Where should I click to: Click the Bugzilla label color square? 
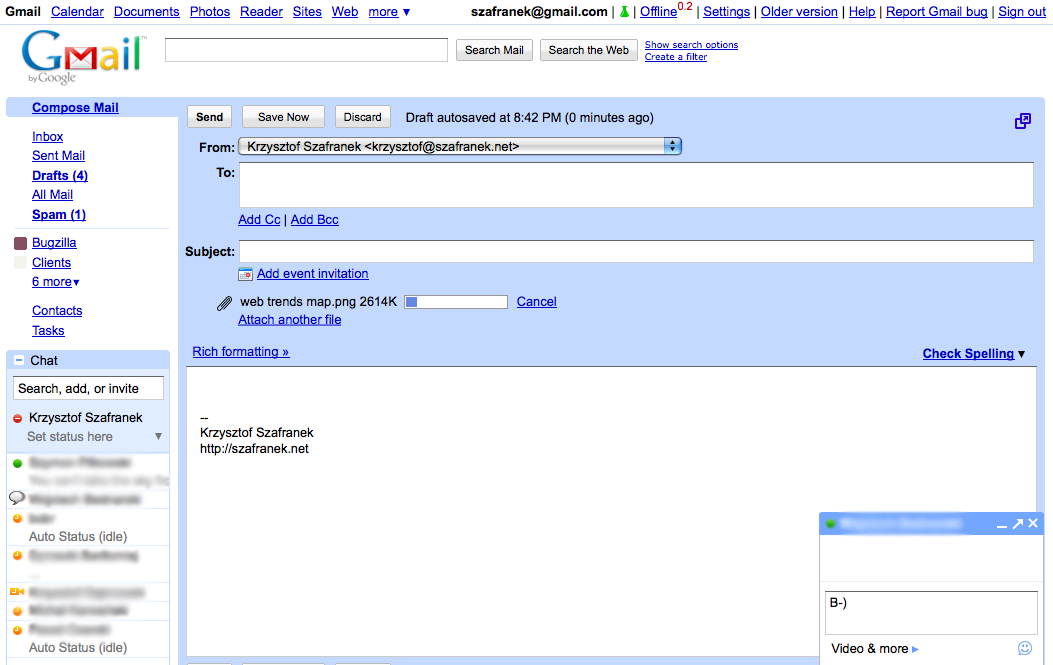coord(20,243)
